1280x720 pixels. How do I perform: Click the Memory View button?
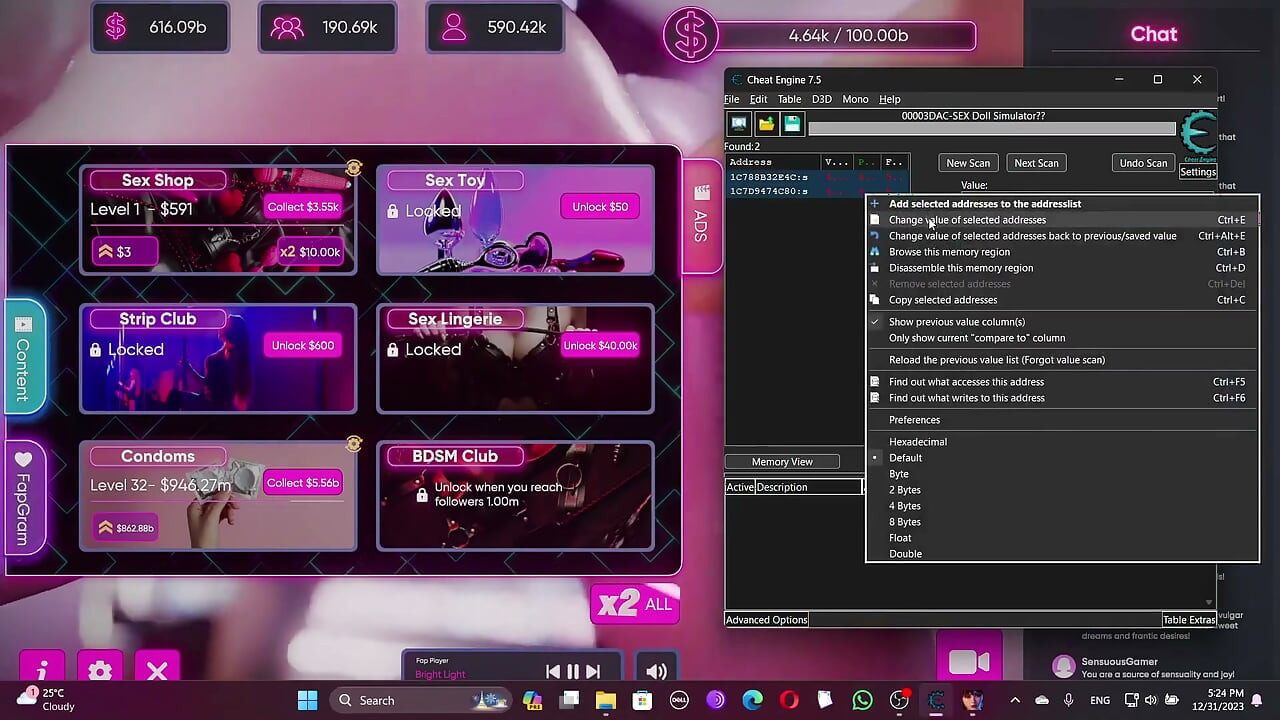pyautogui.click(x=782, y=462)
